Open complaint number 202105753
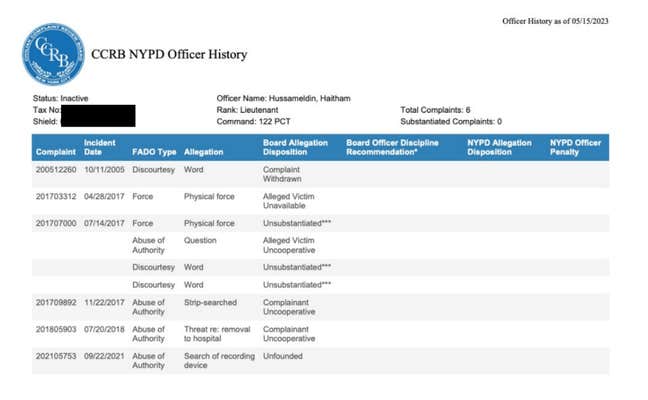The image size is (648, 400). click(56, 355)
